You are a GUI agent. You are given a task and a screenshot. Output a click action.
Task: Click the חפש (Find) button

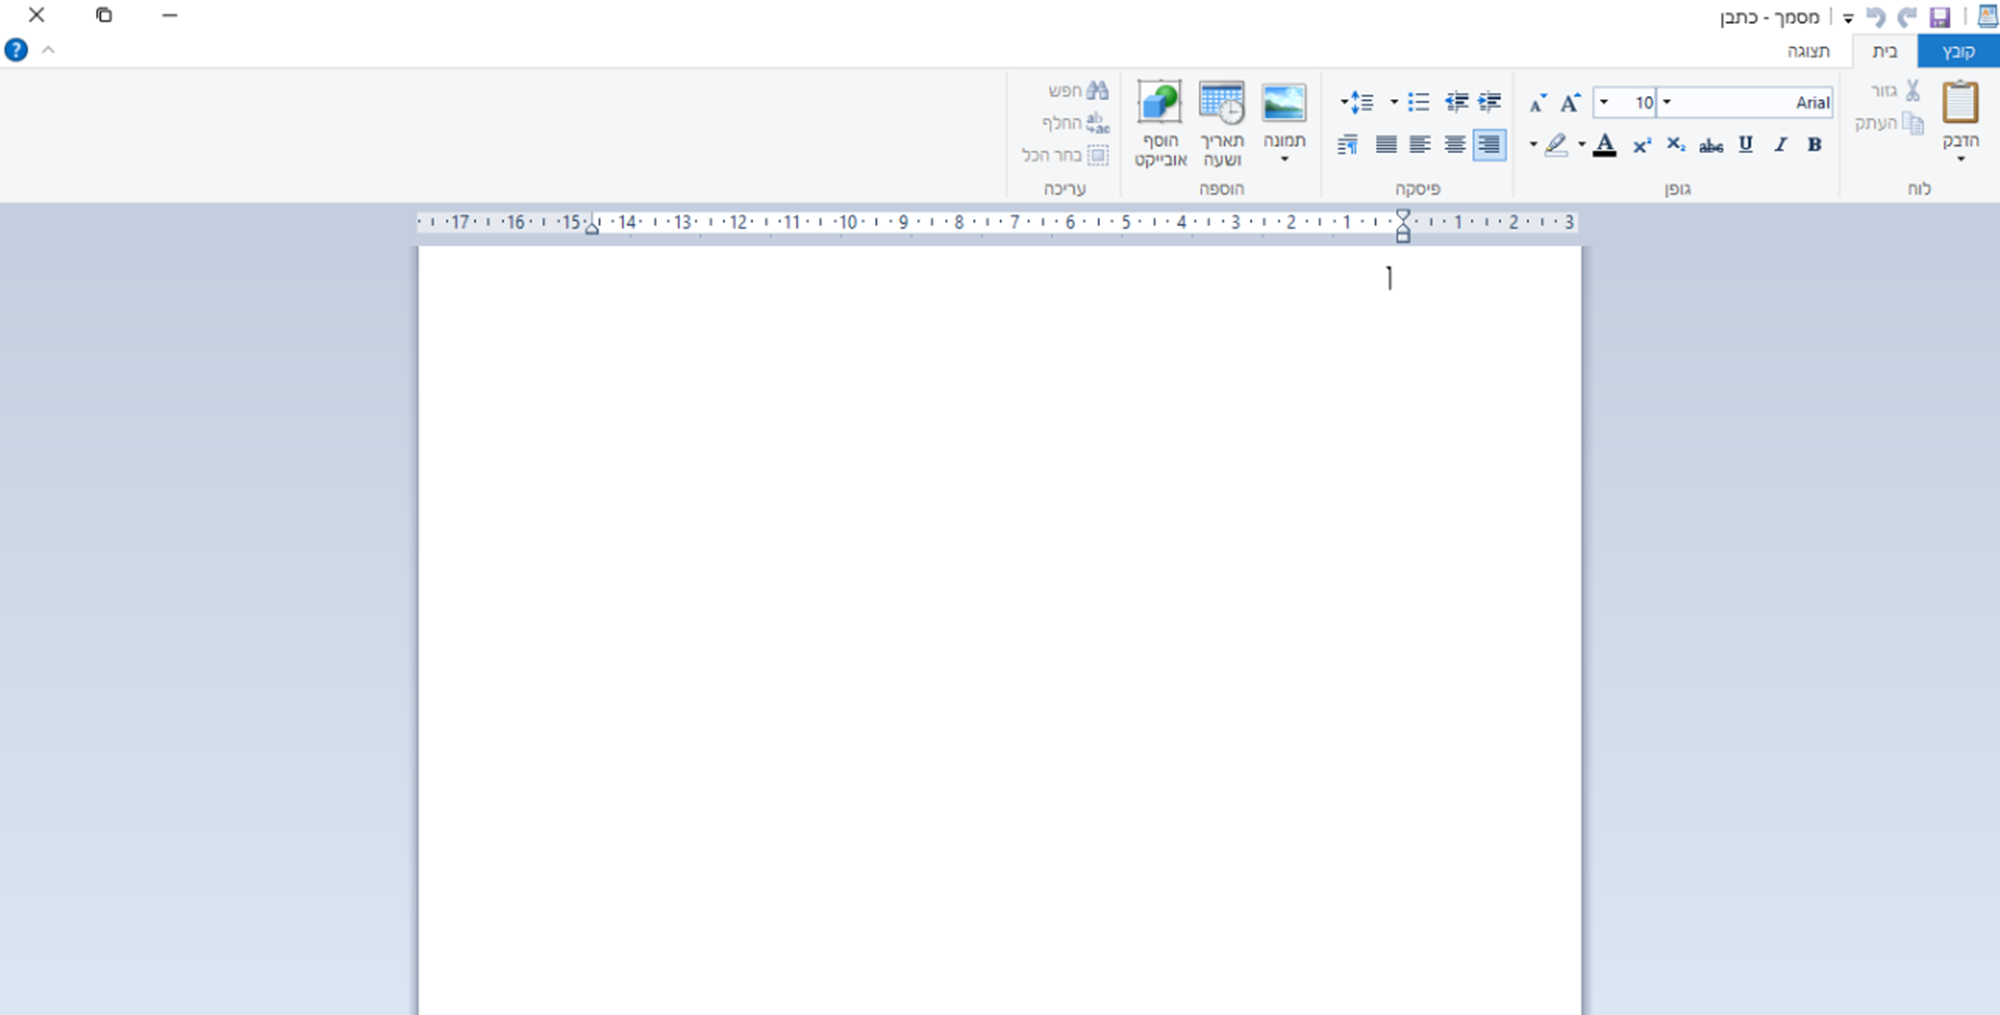1078,91
